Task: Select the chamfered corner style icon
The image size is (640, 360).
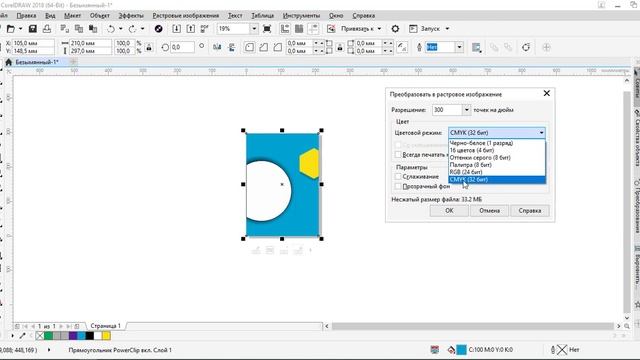Action: [278, 47]
